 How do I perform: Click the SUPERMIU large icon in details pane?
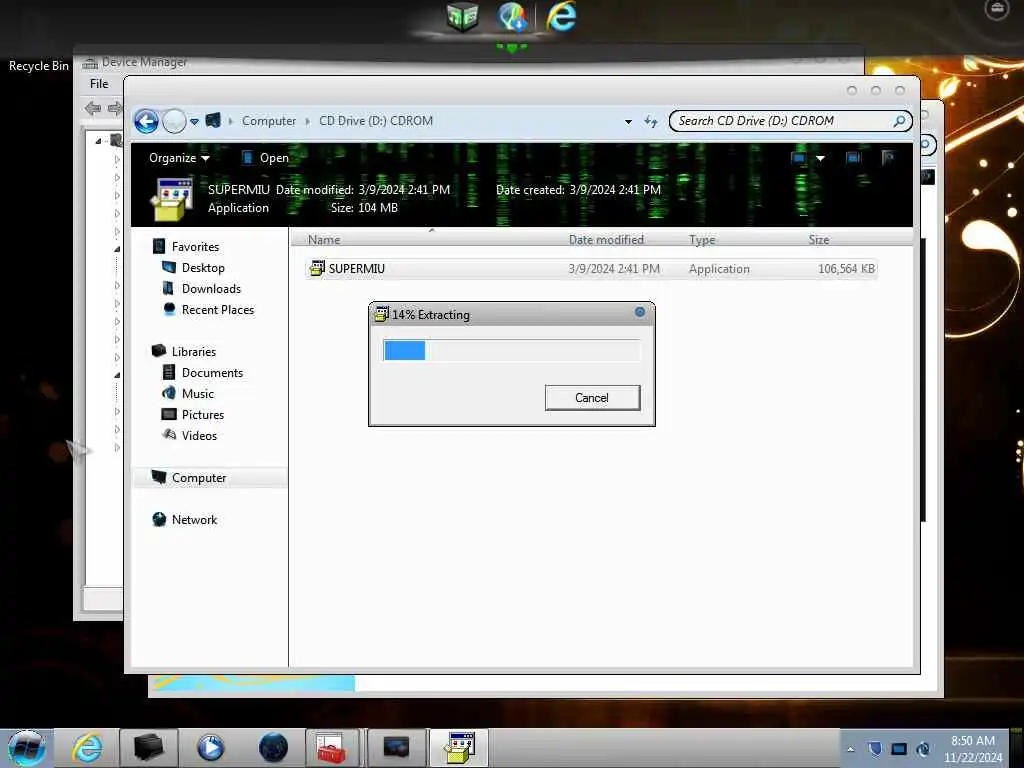click(x=172, y=199)
